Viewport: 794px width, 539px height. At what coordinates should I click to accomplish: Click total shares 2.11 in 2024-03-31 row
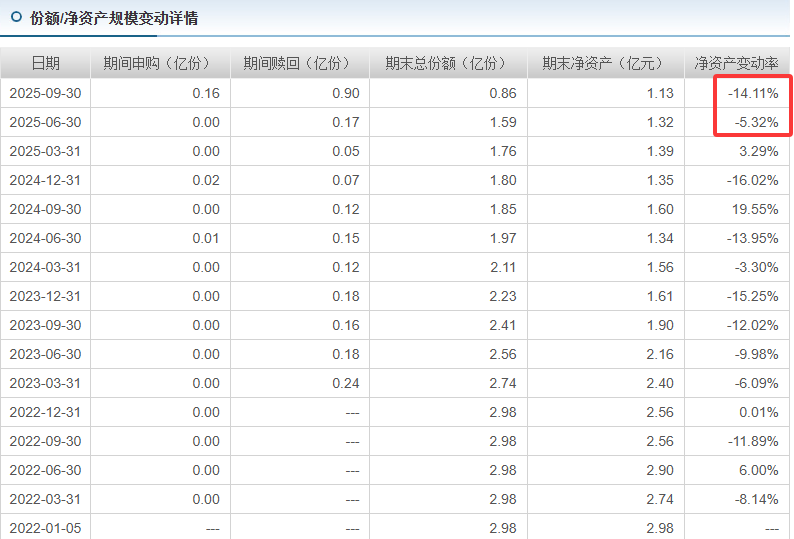tap(503, 267)
